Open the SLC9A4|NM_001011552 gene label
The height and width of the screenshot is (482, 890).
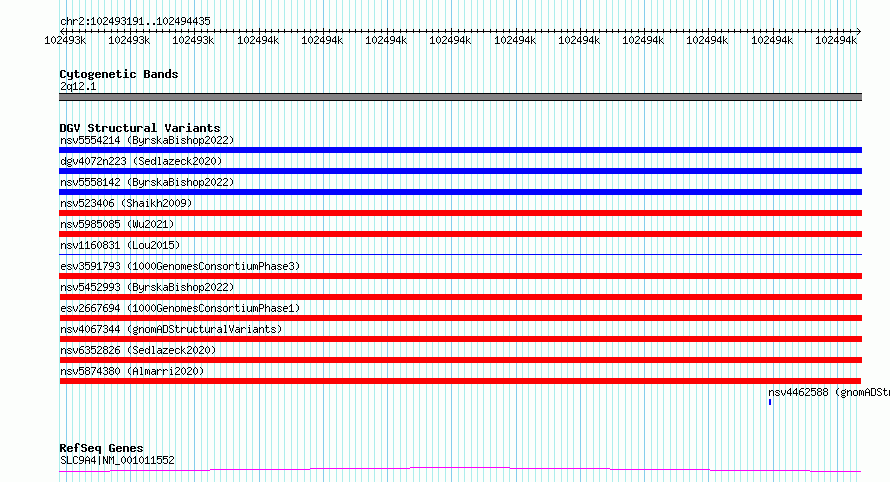coord(117,460)
